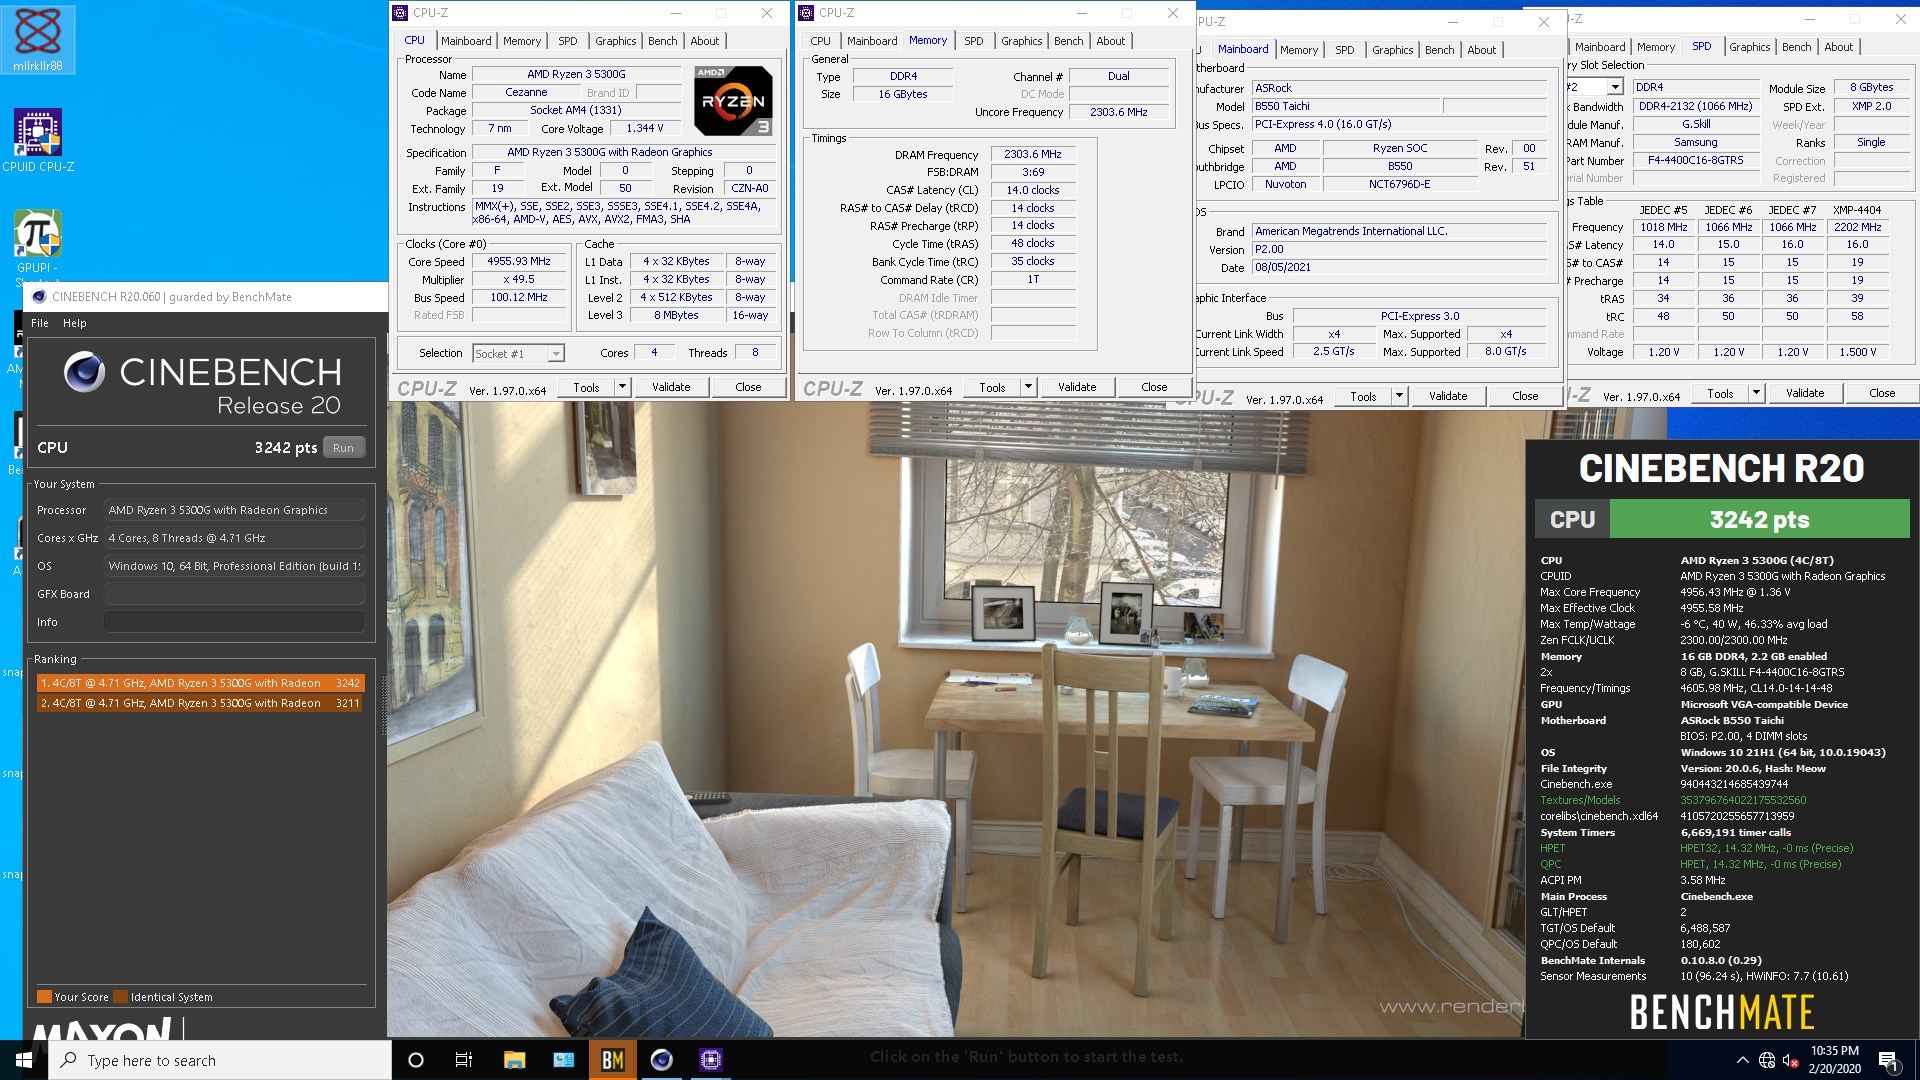
Task: Click the BENCHMATE logo in the overlay
Action: pyautogui.click(x=1722, y=1012)
